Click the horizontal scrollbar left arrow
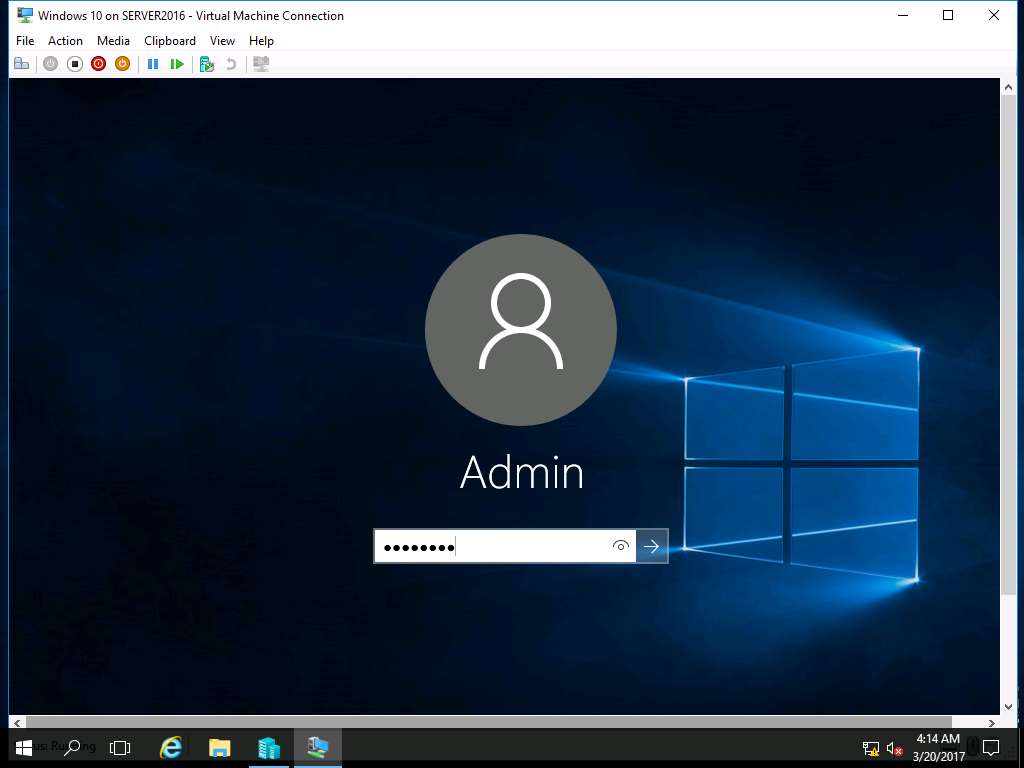This screenshot has height=768, width=1024. [x=17, y=722]
